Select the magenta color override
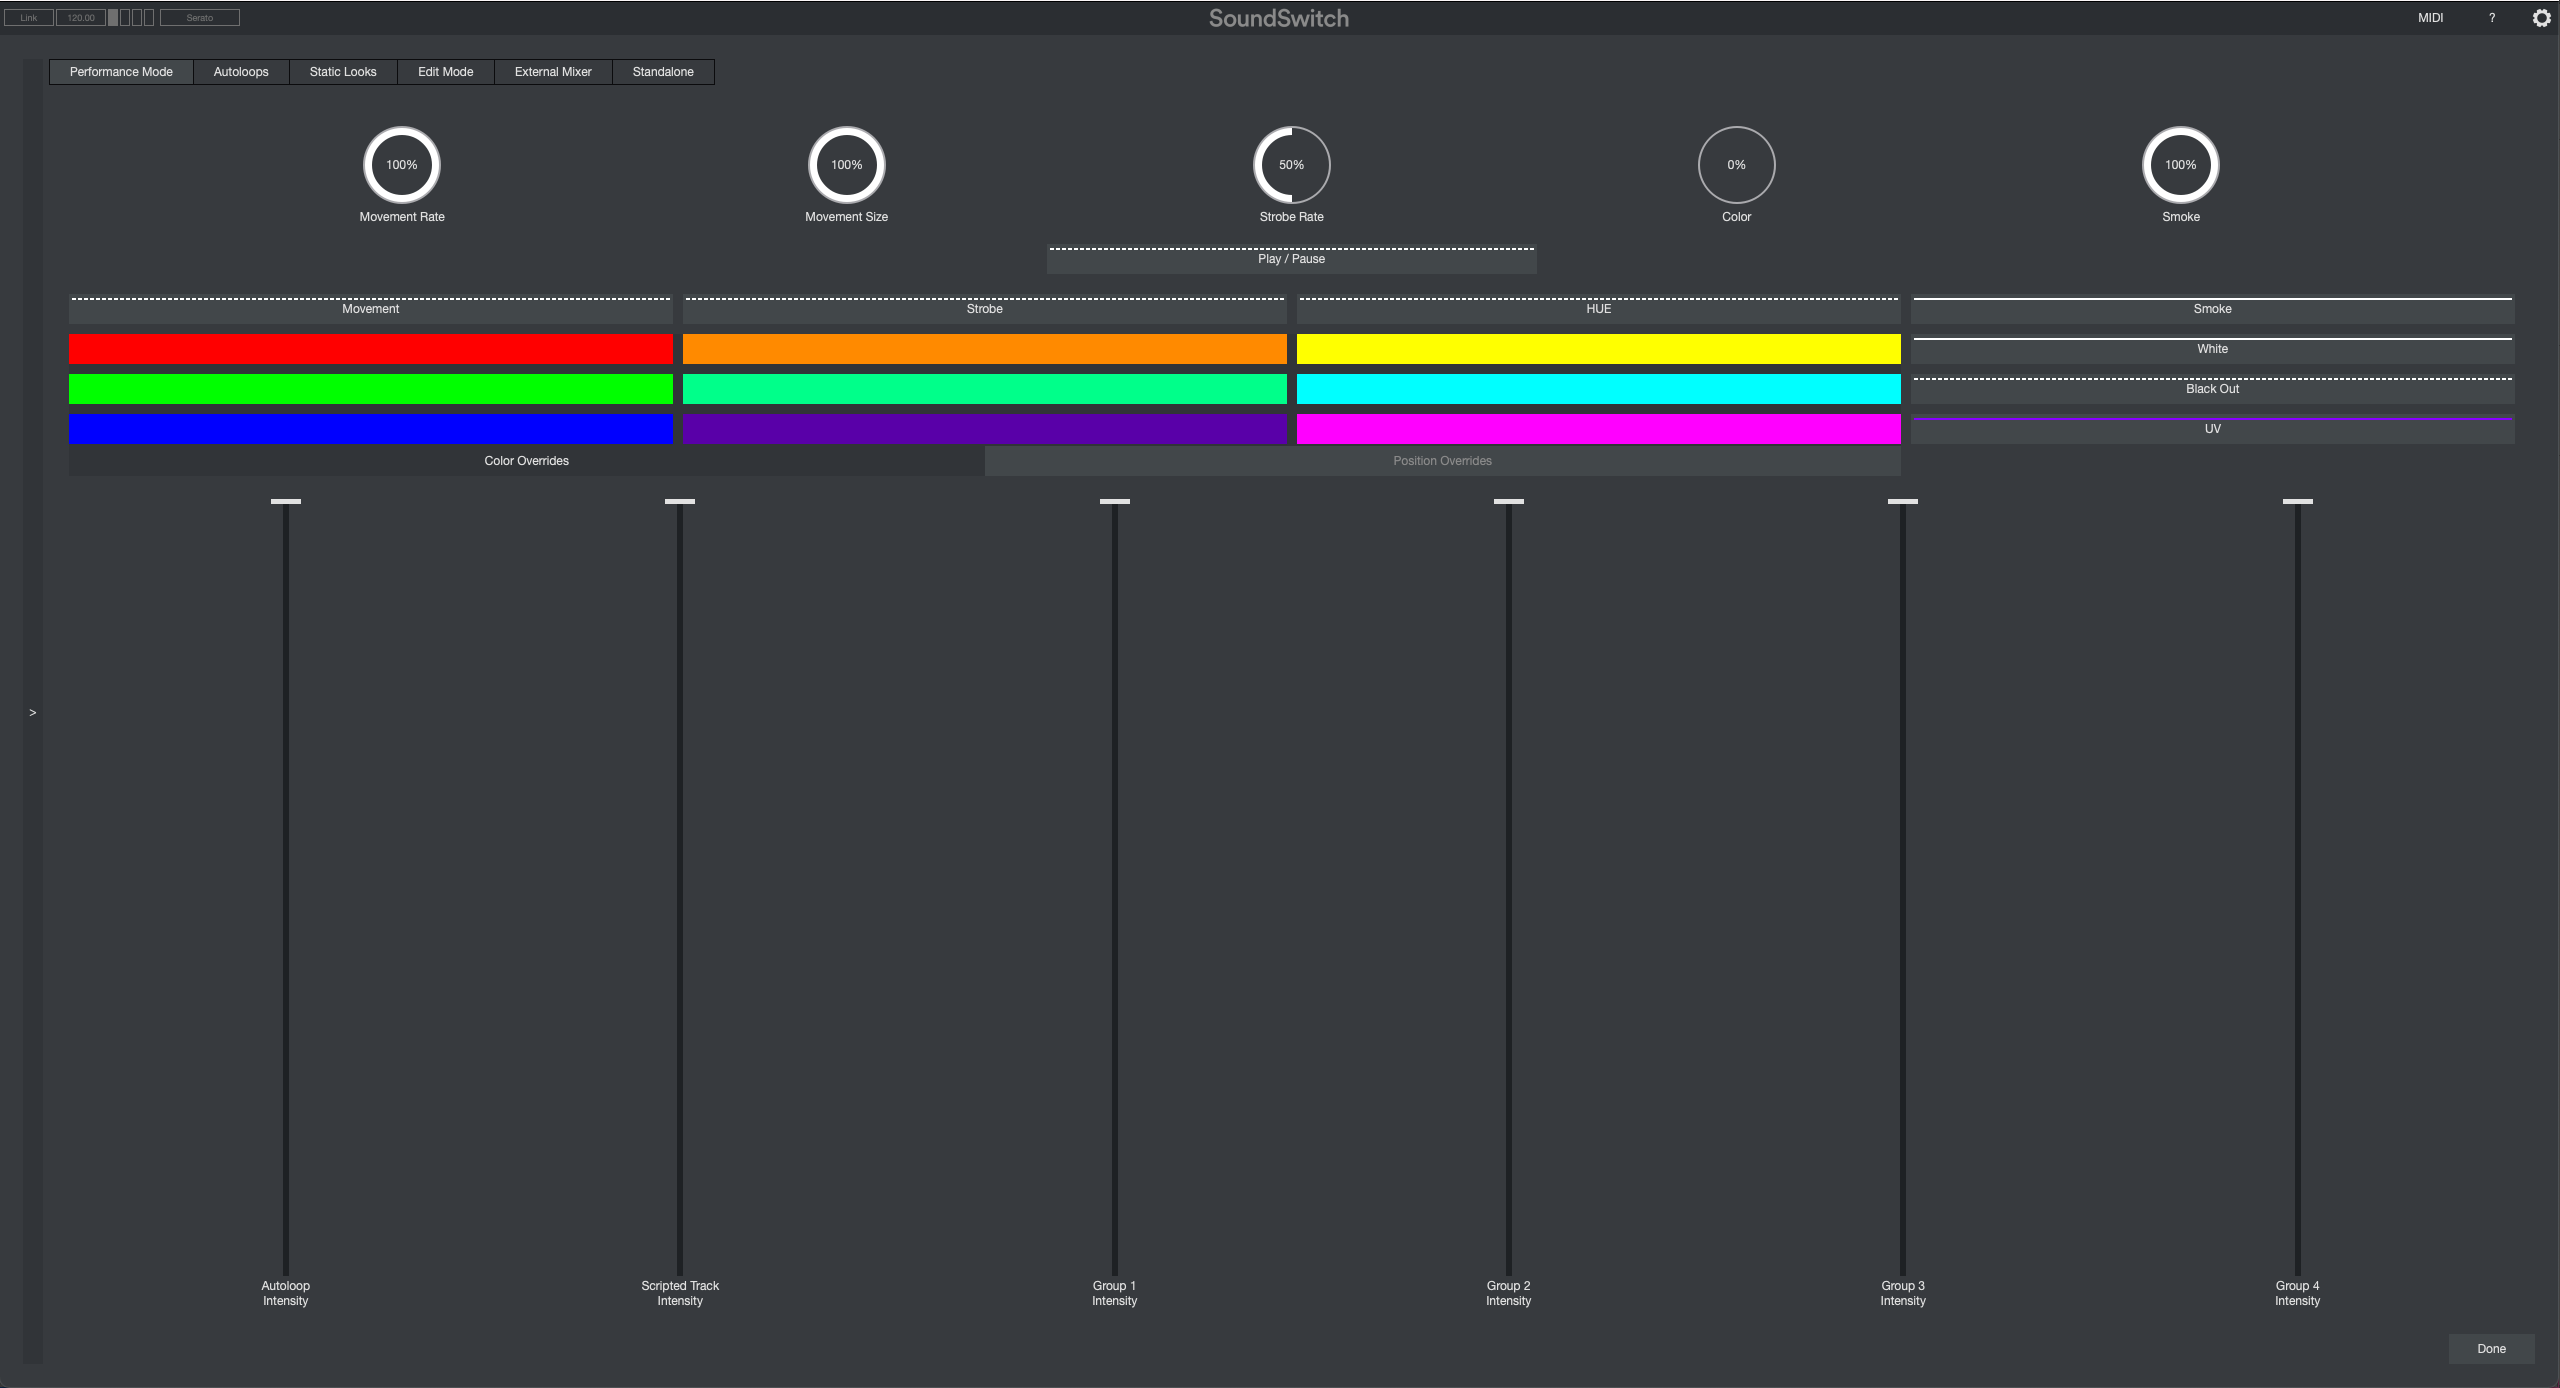 (1599, 429)
